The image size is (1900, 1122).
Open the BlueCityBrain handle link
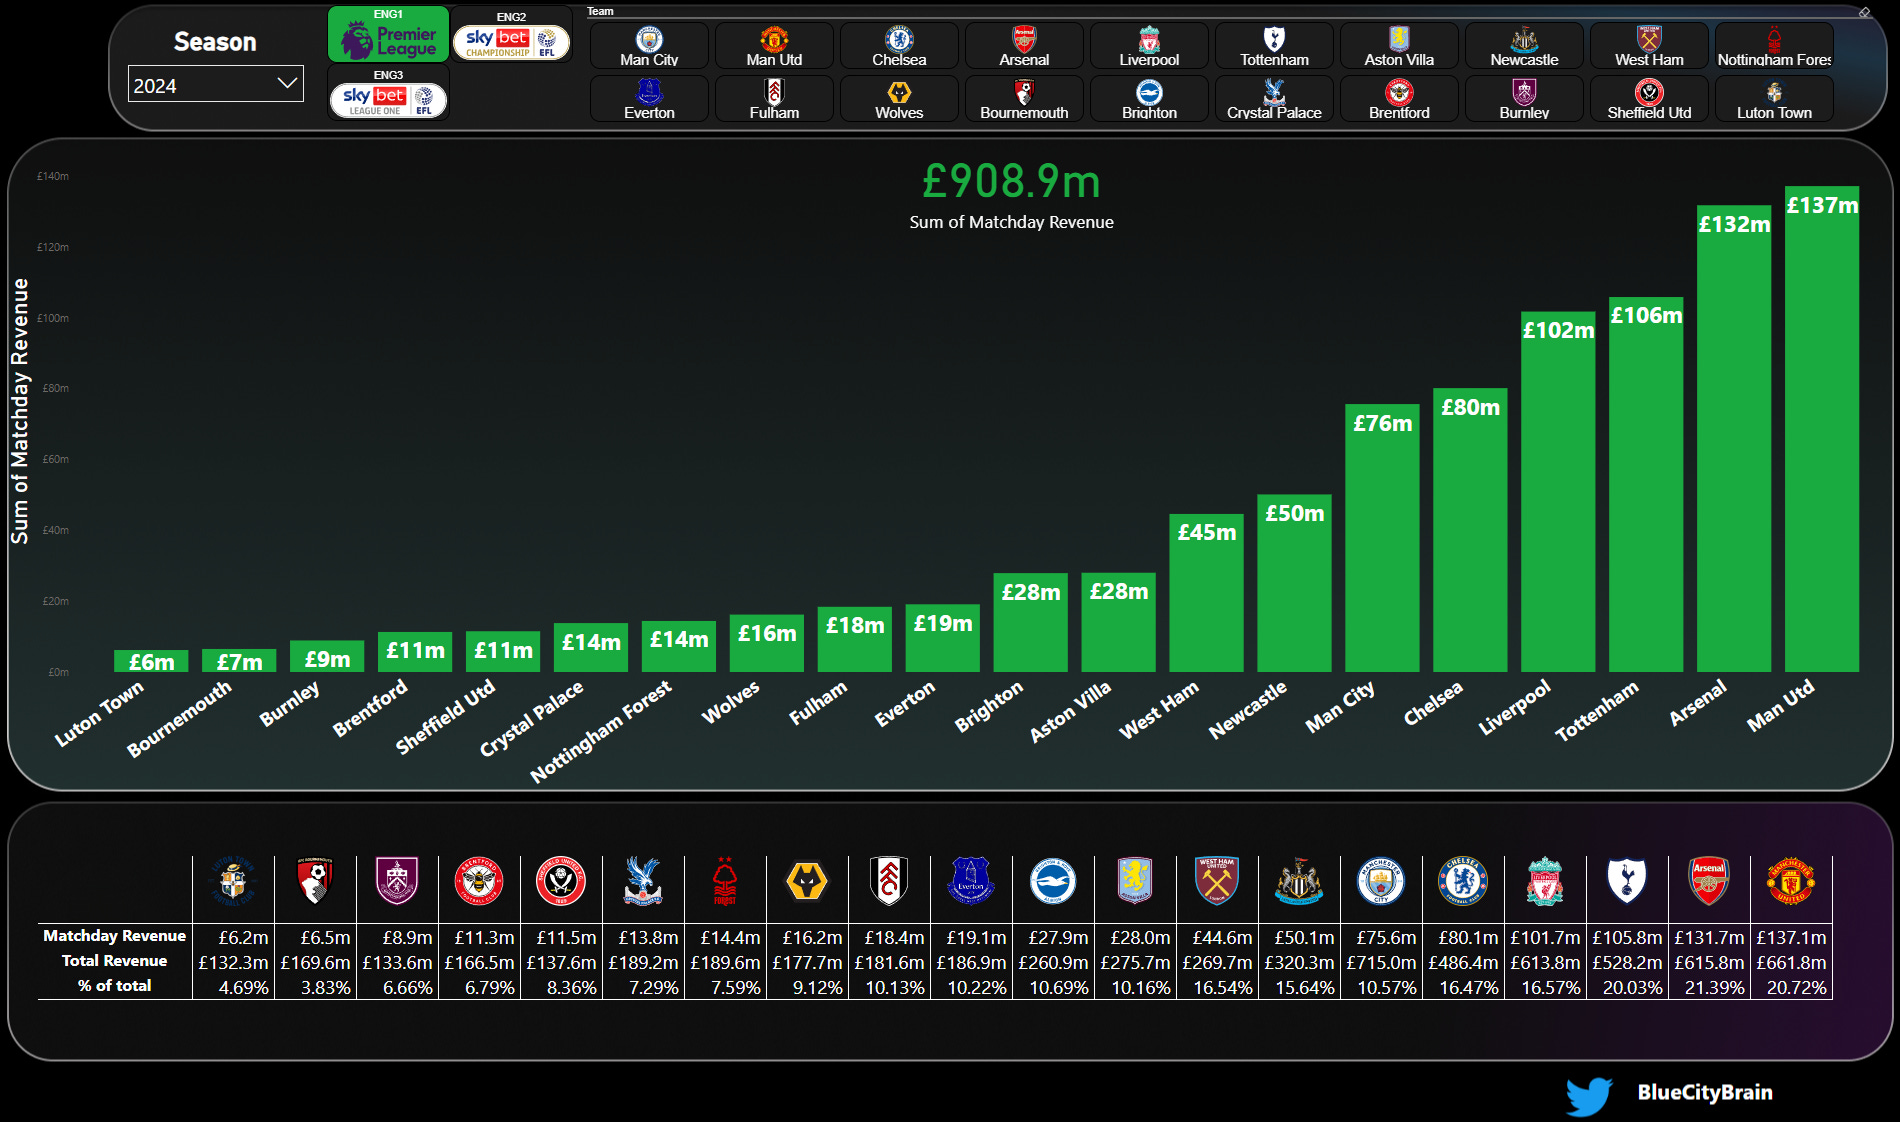click(1705, 1093)
